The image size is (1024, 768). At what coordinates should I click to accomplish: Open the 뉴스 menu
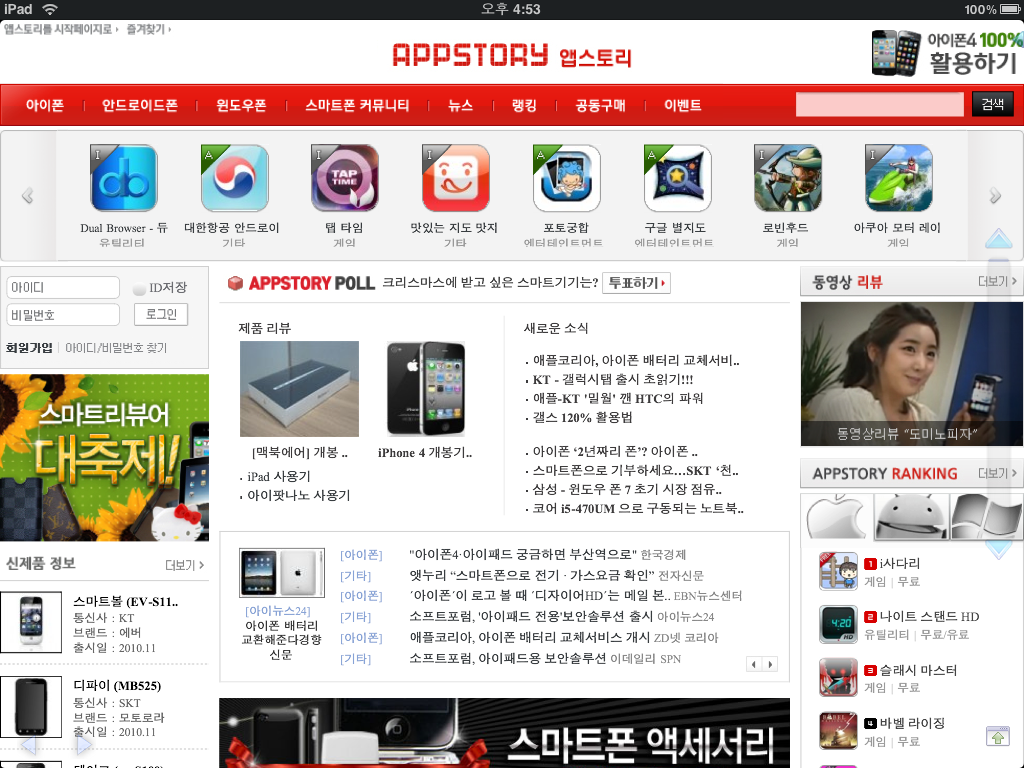460,105
